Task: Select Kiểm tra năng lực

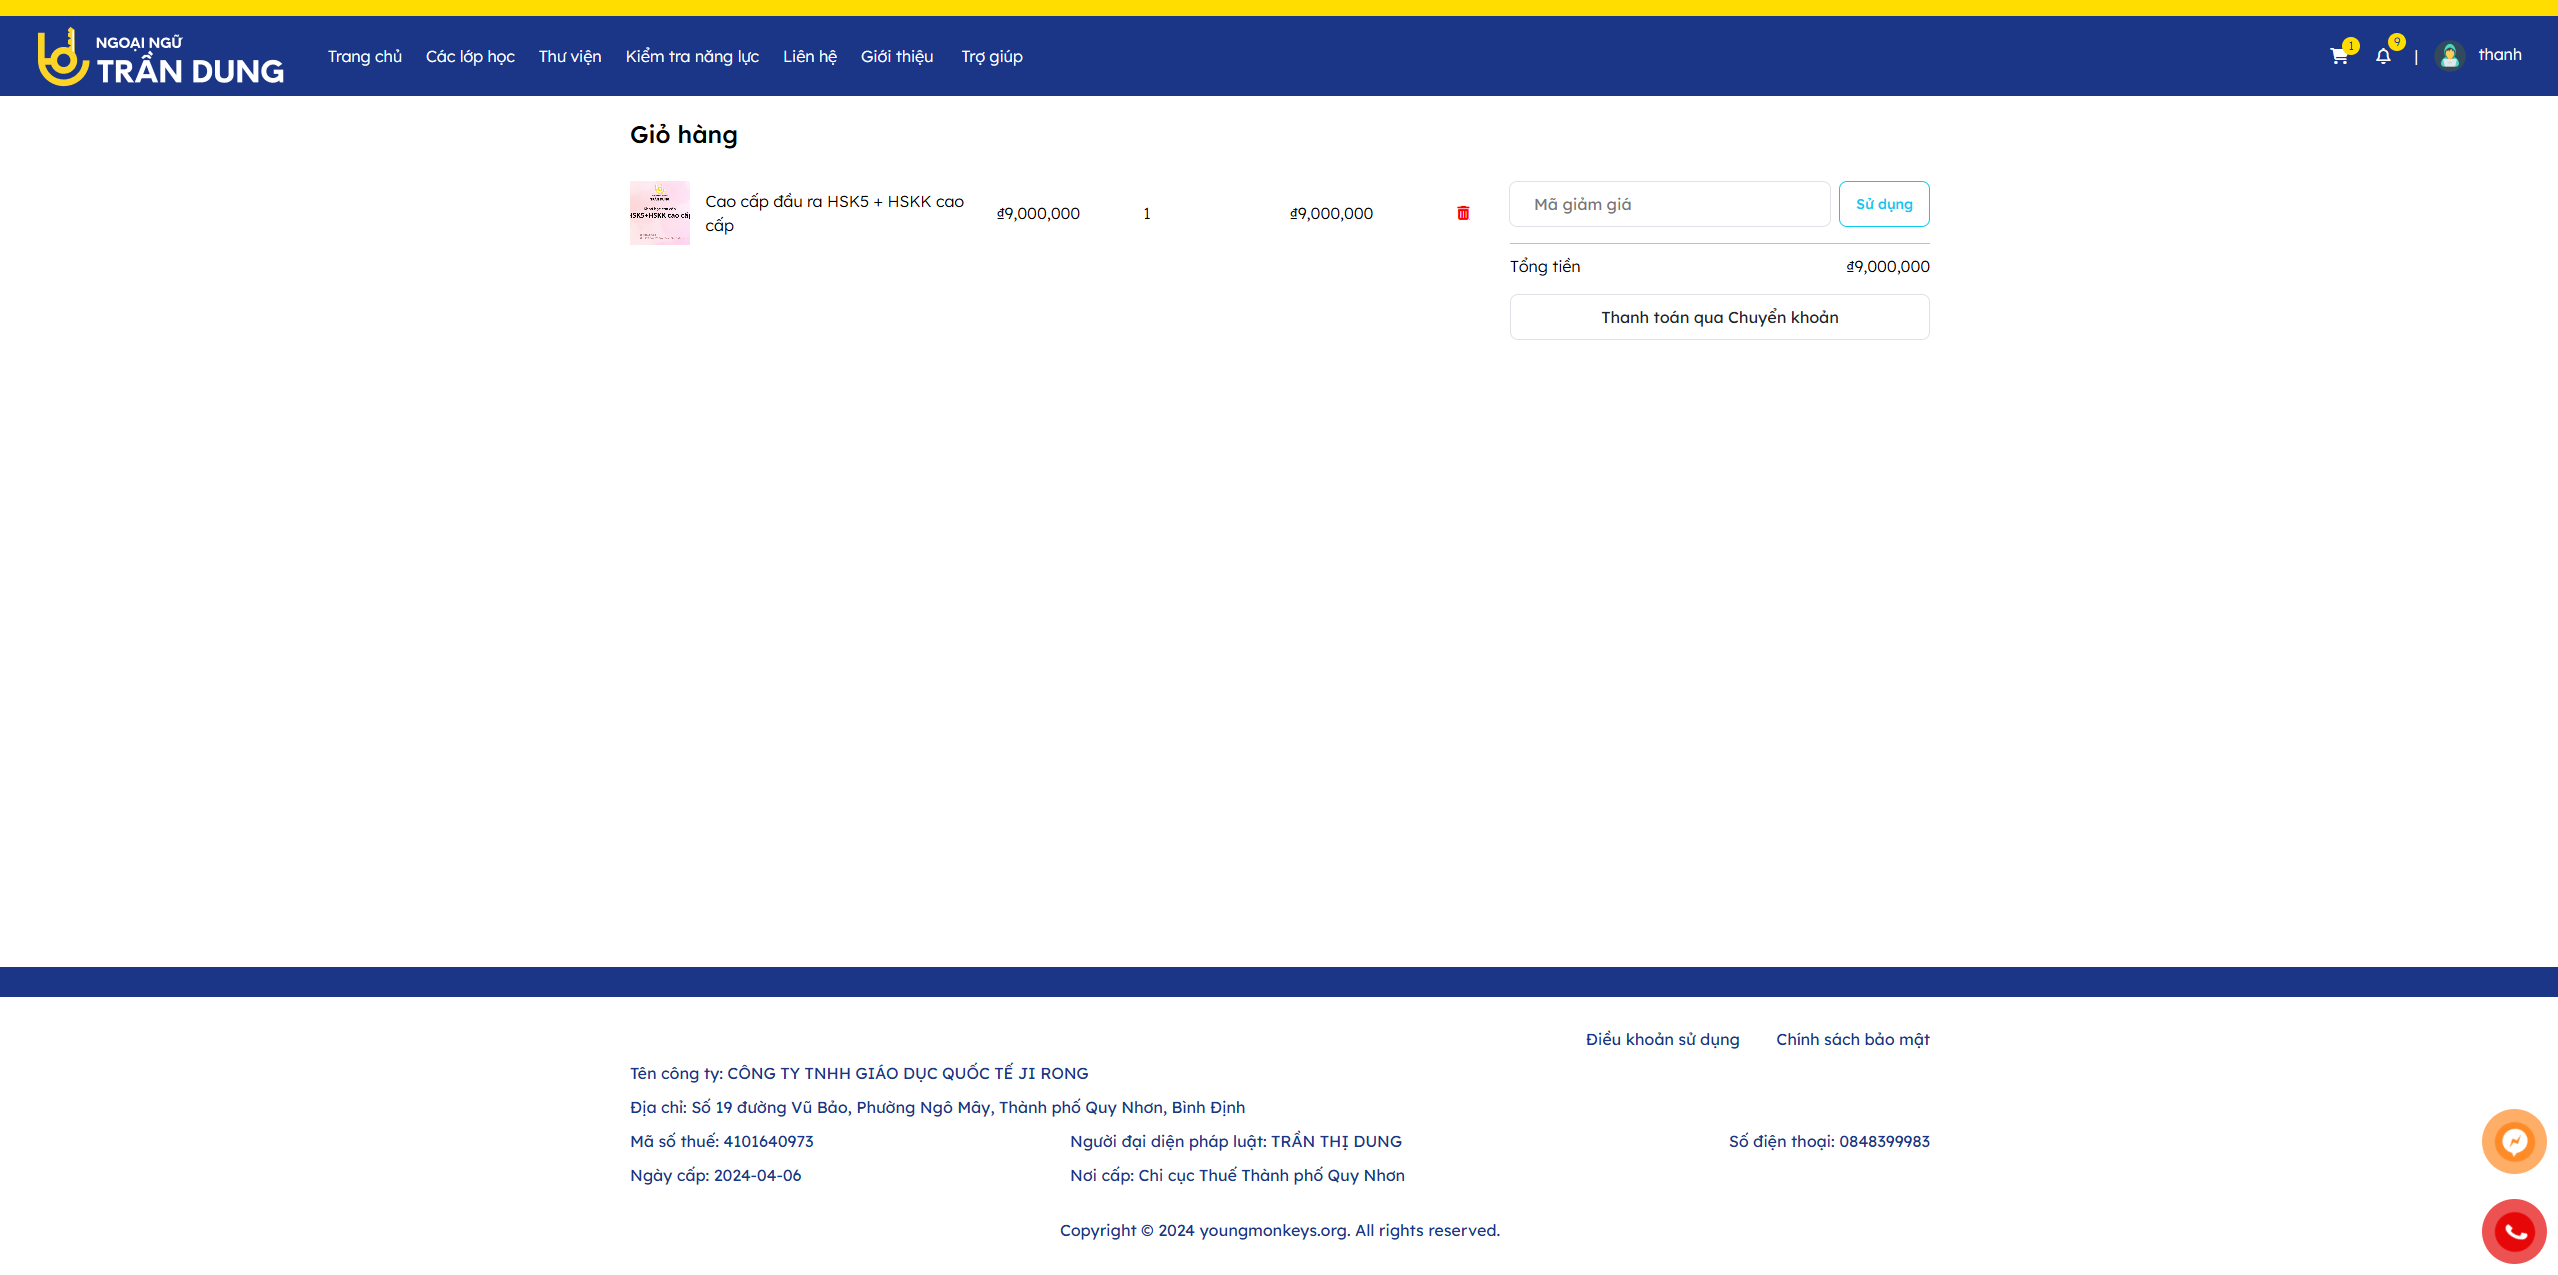Action: pos(692,57)
